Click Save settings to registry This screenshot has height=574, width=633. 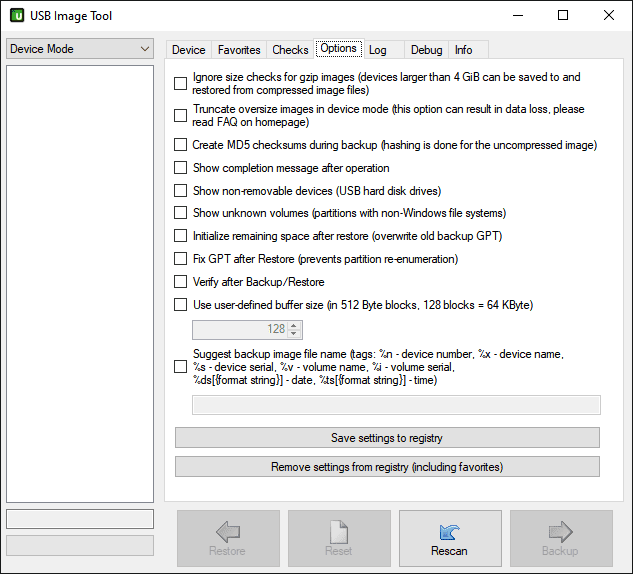coord(387,438)
